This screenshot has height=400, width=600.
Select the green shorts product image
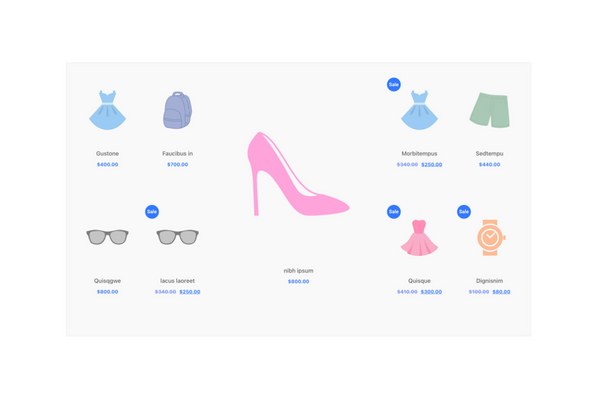coord(489,110)
